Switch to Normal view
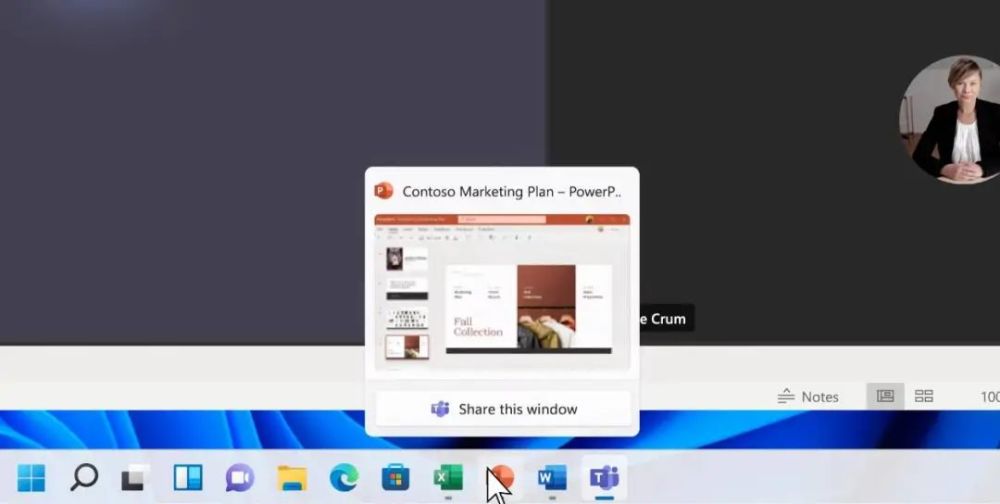 click(885, 396)
